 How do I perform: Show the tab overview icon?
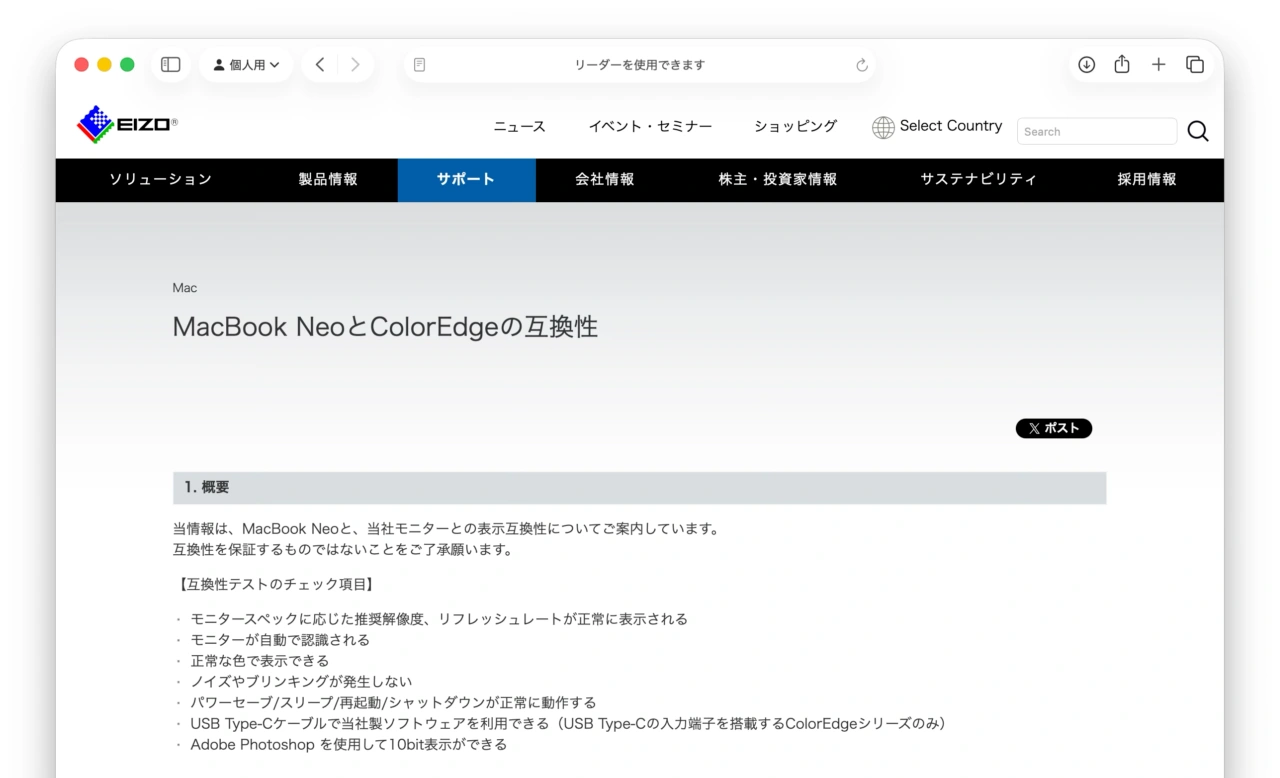coord(1195,65)
